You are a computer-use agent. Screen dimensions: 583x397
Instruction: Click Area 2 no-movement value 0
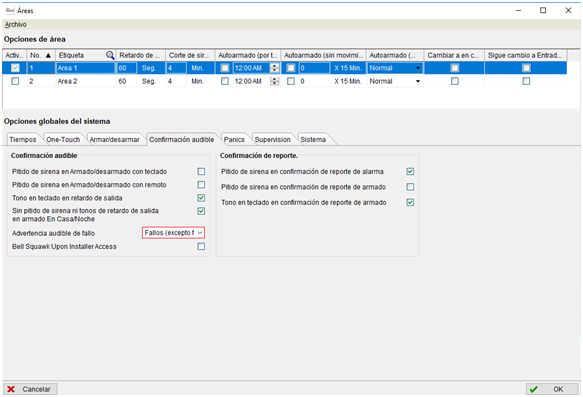pos(314,81)
